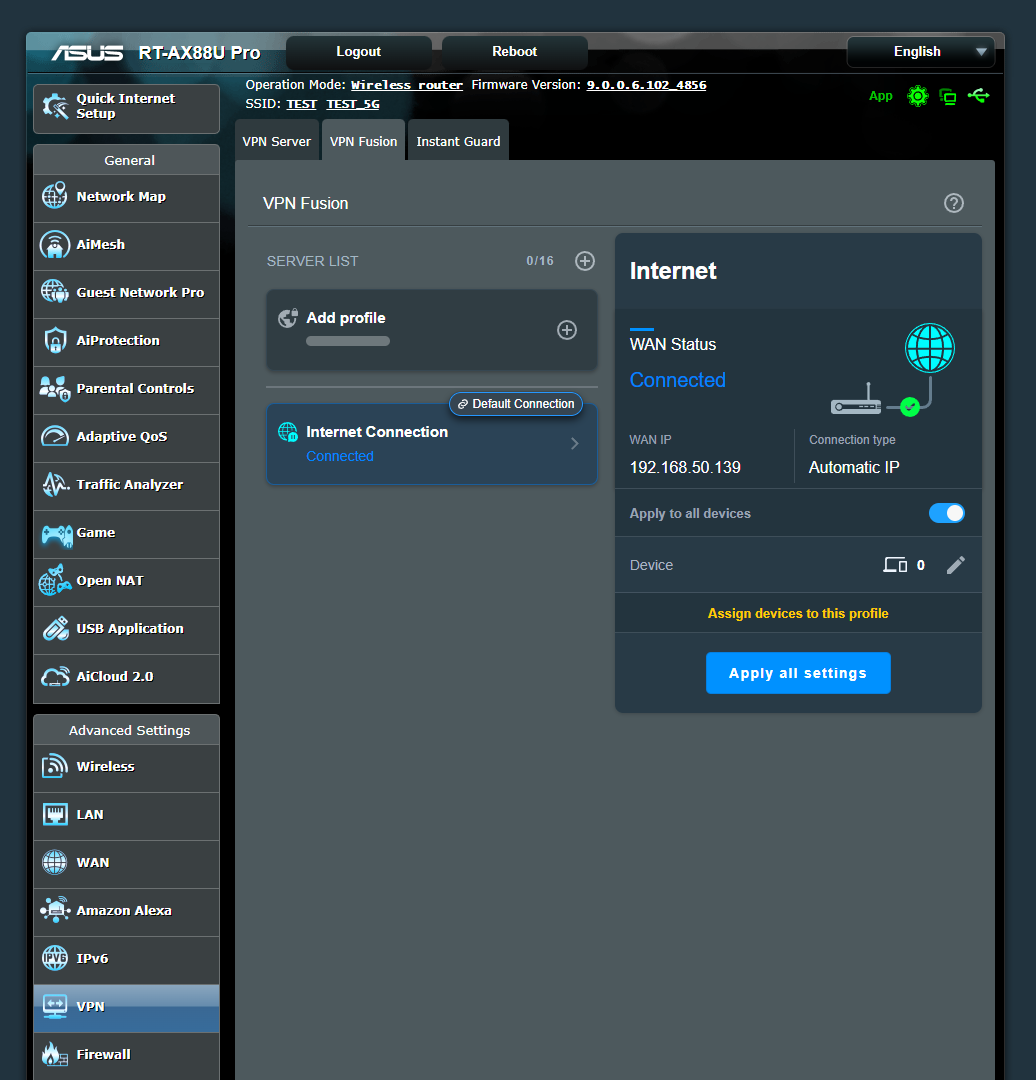
Task: Click the App link in header
Action: tap(880, 96)
